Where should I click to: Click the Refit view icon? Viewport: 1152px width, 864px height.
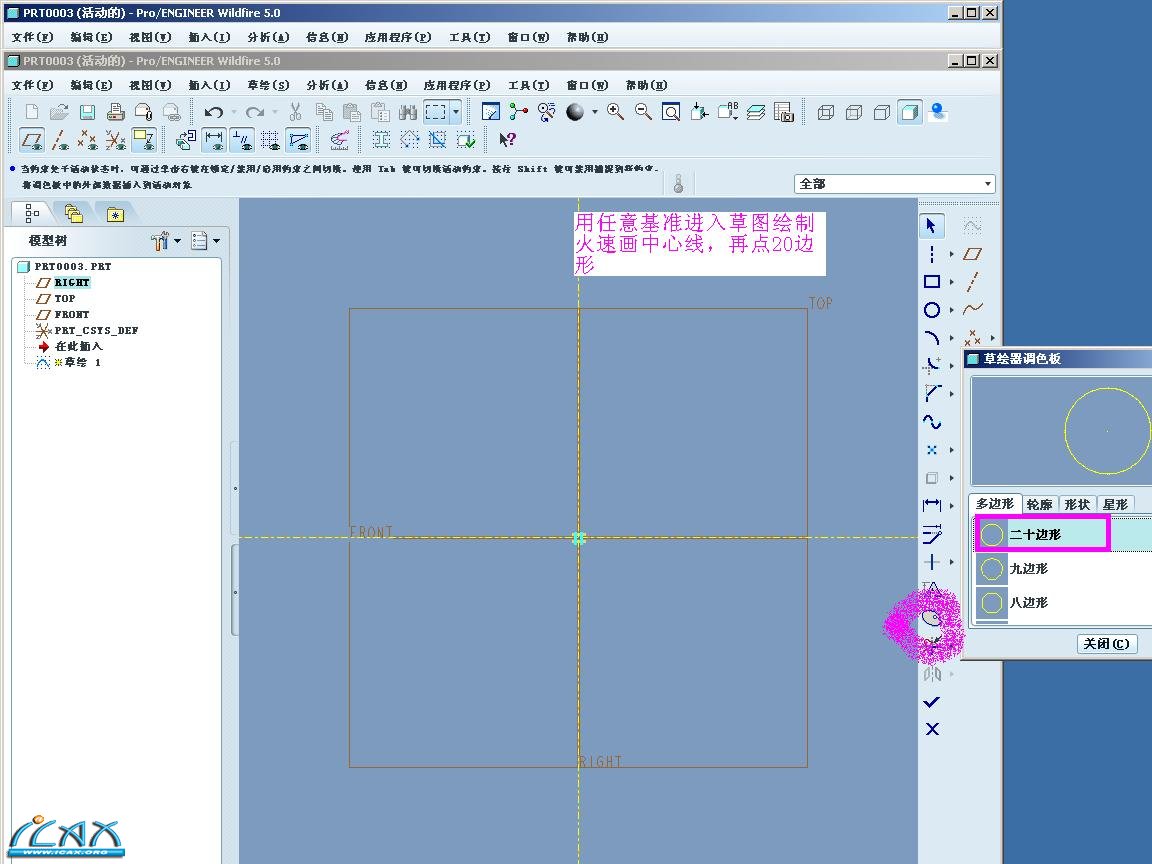[x=671, y=112]
